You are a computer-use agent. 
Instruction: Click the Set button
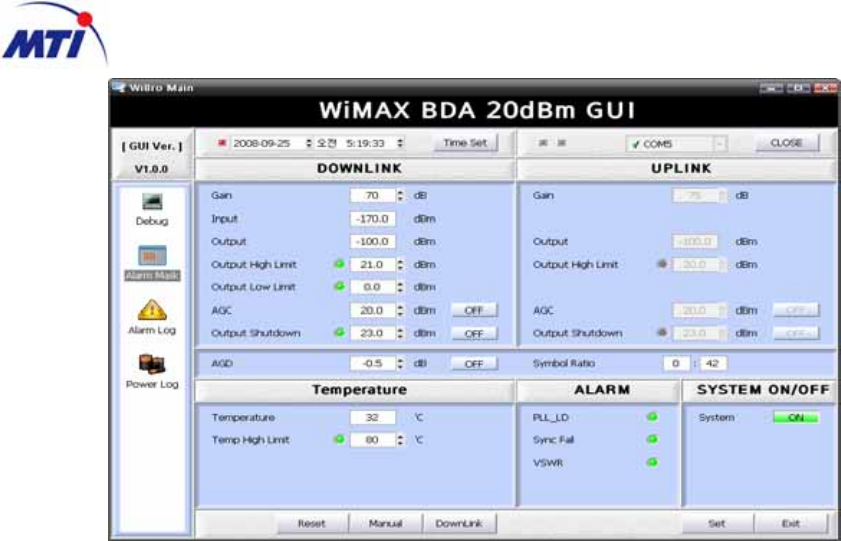[x=717, y=523]
